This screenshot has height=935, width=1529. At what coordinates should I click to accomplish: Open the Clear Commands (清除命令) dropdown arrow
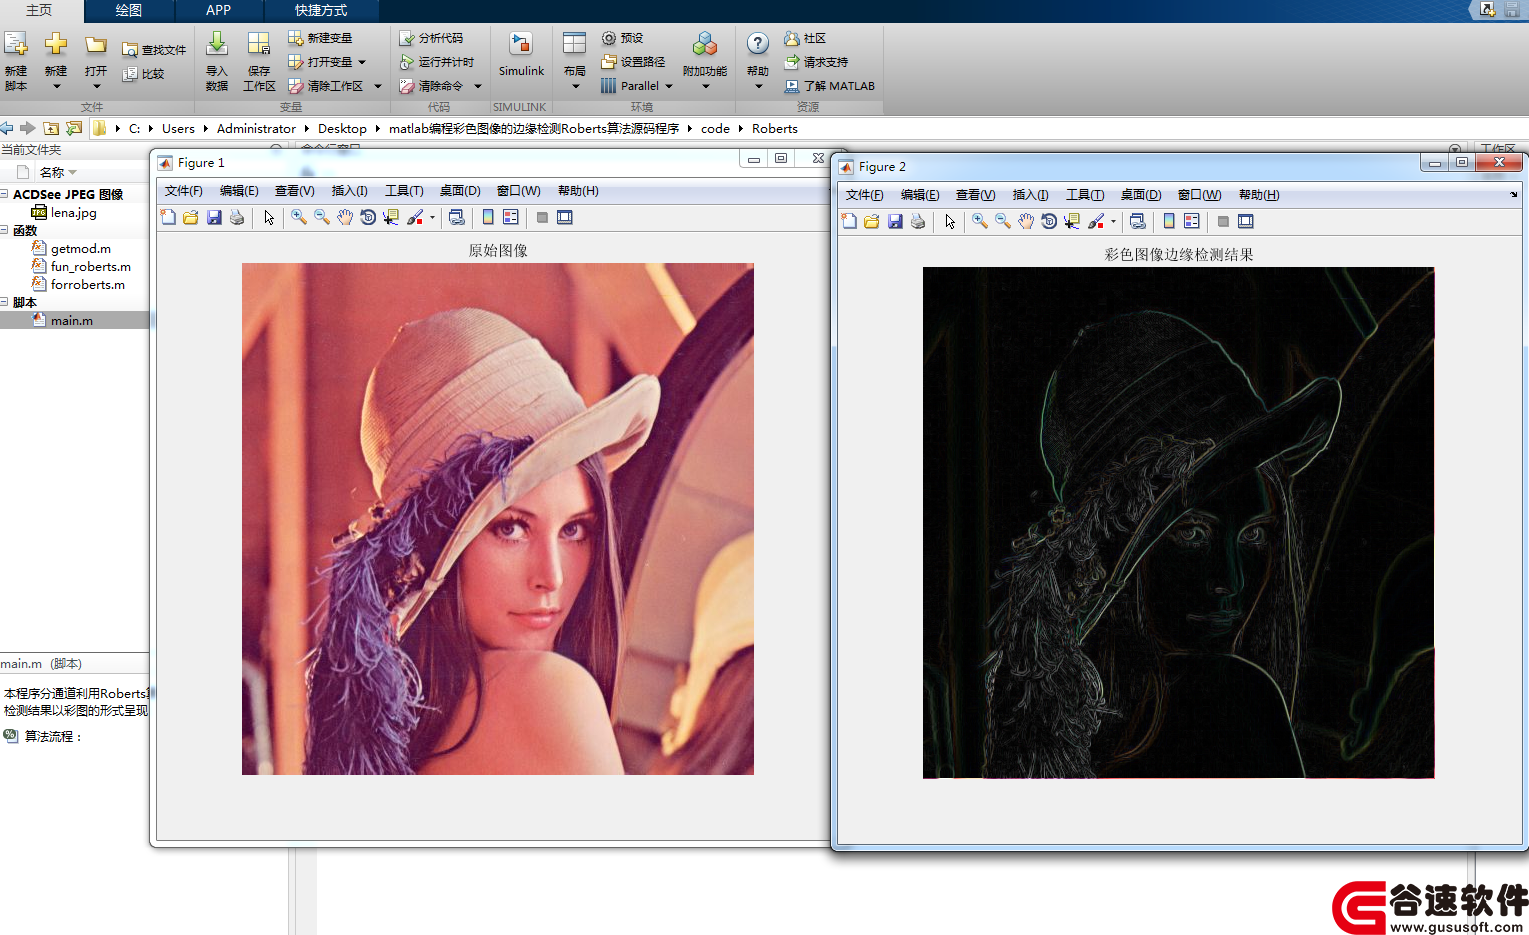pyautogui.click(x=478, y=86)
